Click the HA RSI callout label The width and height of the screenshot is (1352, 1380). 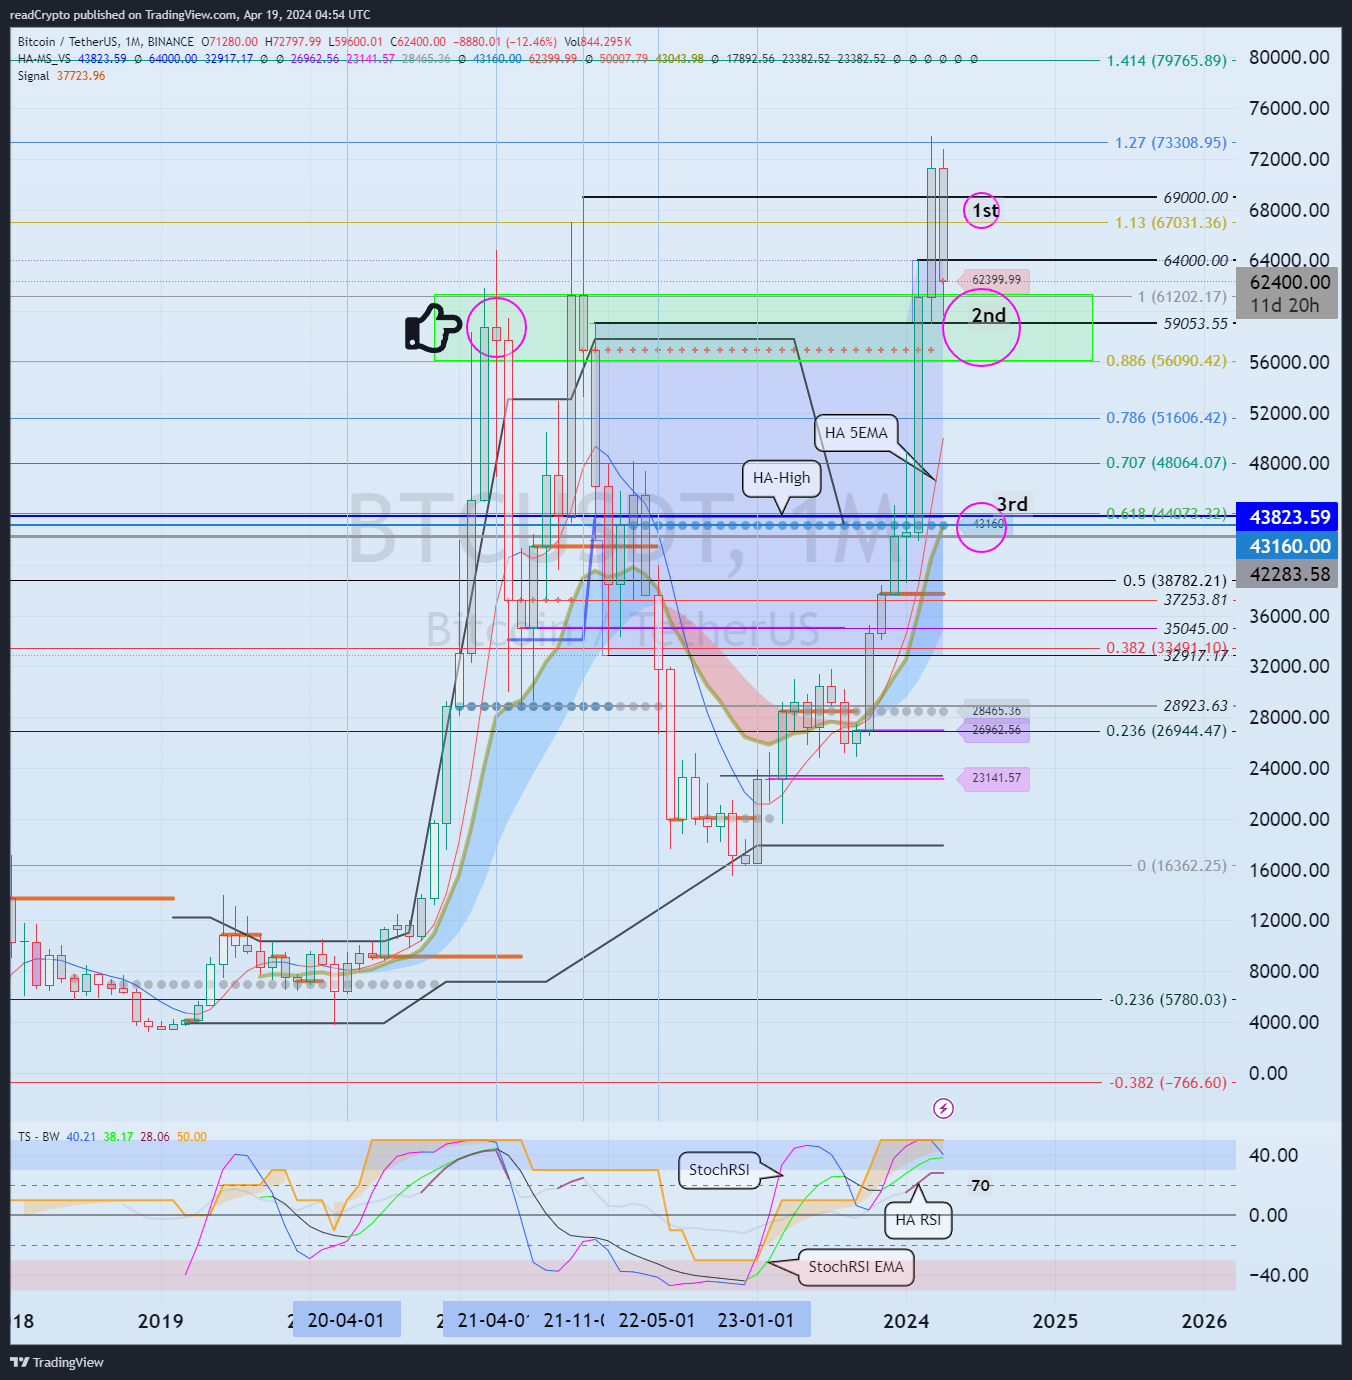click(918, 1220)
